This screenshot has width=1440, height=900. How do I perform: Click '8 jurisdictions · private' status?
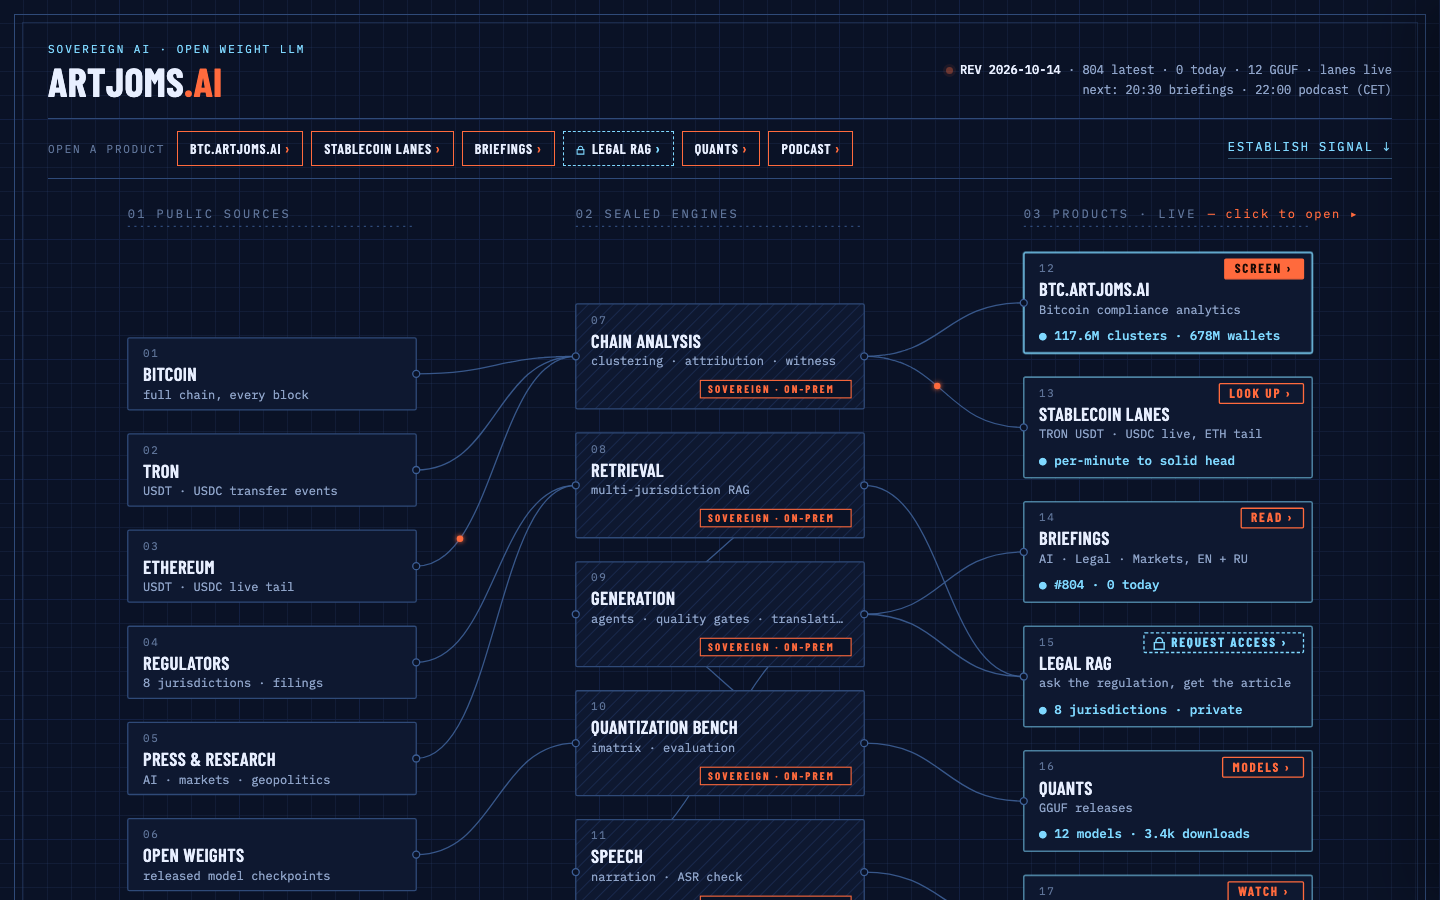coord(1148,710)
